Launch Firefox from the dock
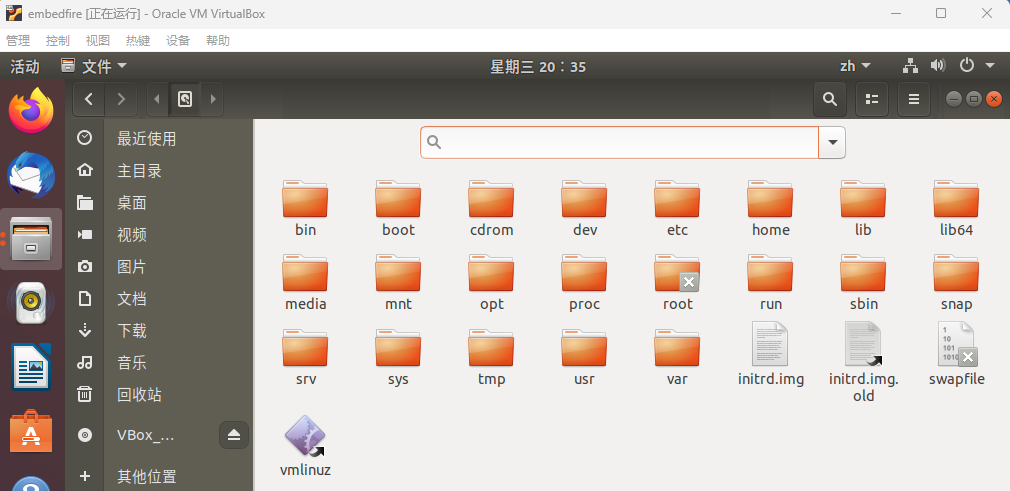The width and height of the screenshot is (1010, 491). coord(32,110)
